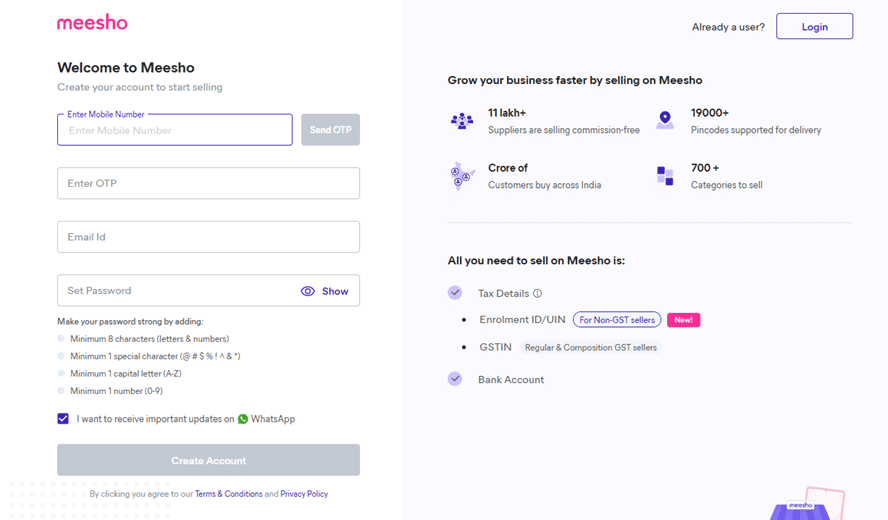The height and width of the screenshot is (520, 888).
Task: Click 'All you need to sell on Meesho is:'
Action: click(x=536, y=261)
